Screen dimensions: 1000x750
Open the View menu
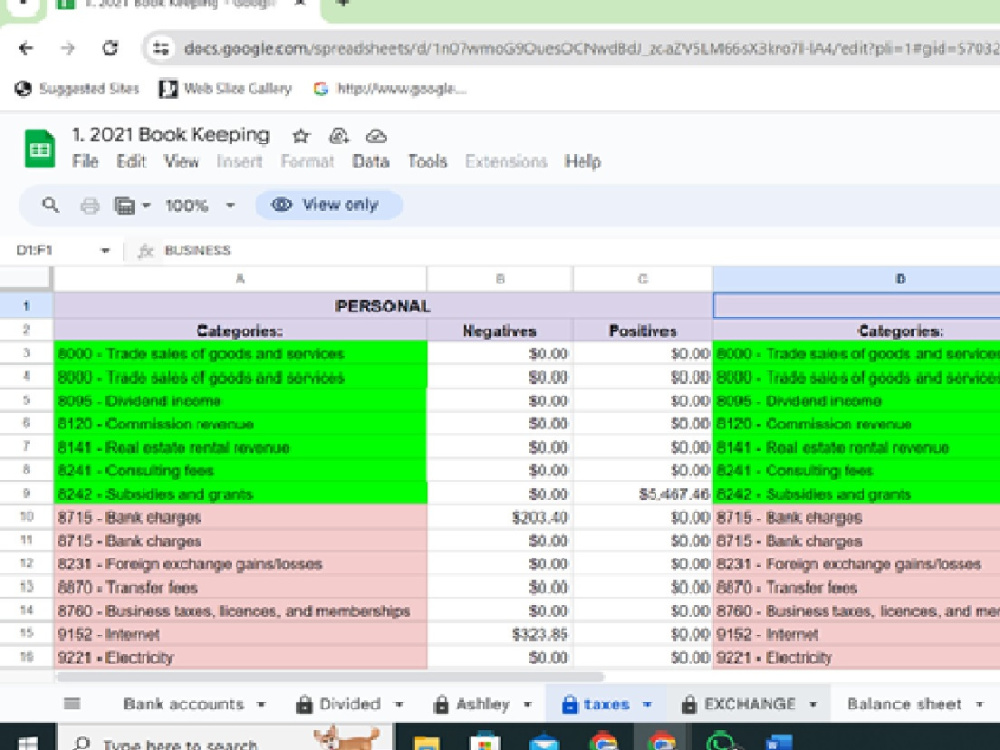[x=181, y=161]
